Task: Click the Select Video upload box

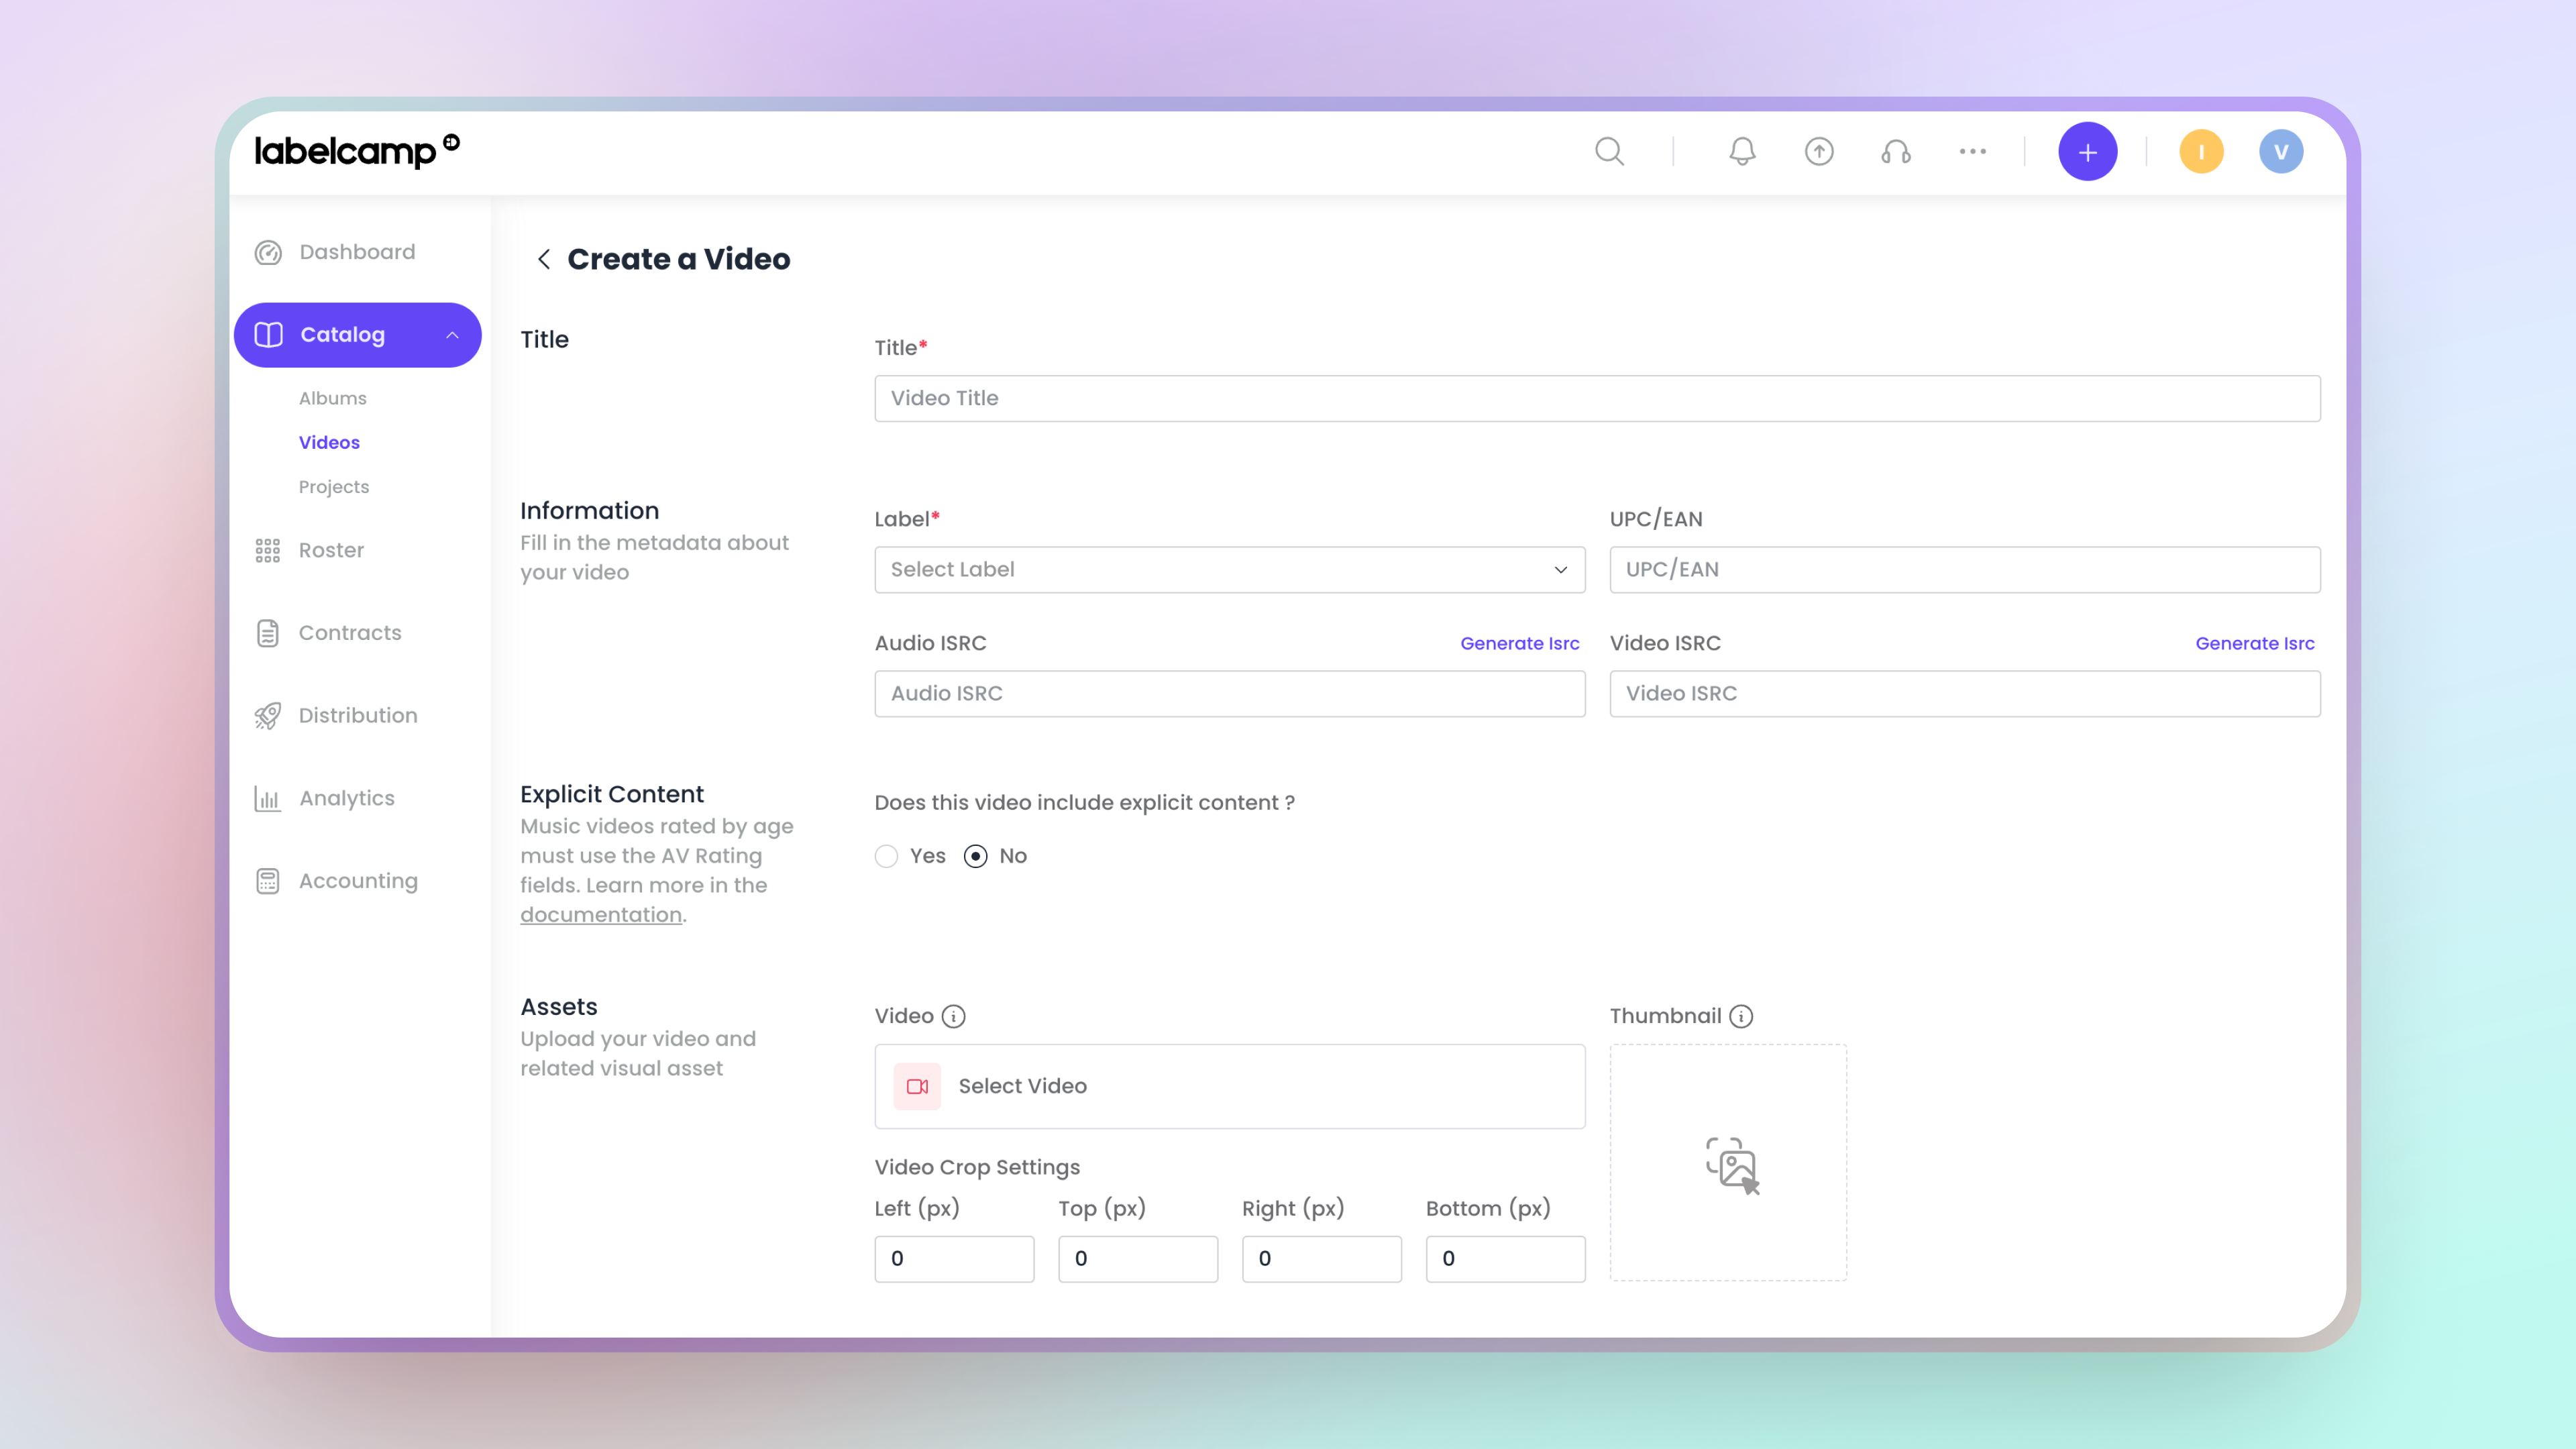Action: (x=1229, y=1086)
